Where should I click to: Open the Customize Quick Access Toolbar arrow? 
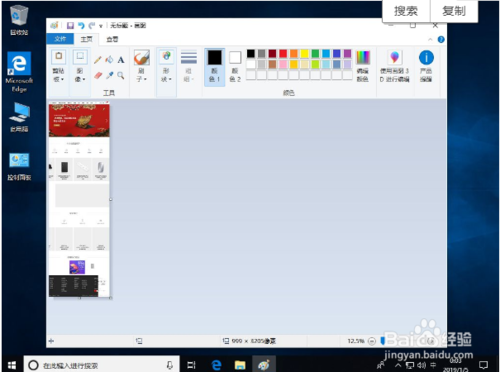pos(101,26)
